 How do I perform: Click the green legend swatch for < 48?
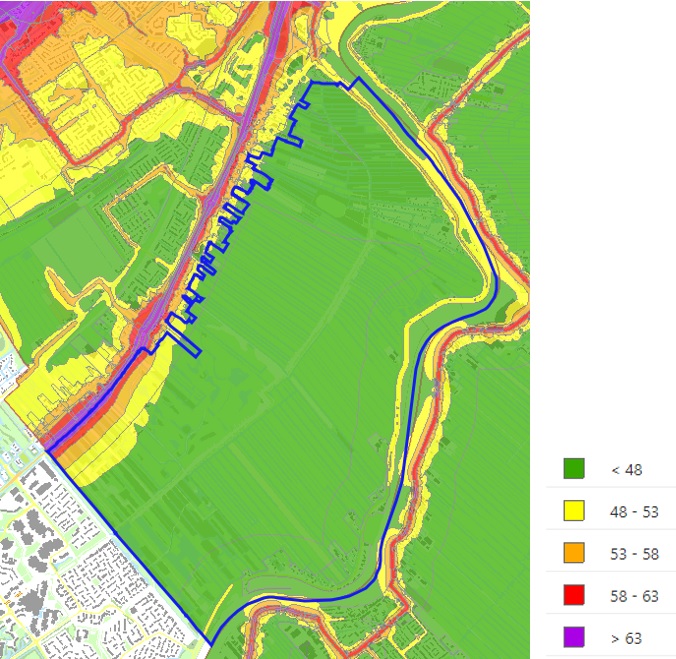point(574,468)
